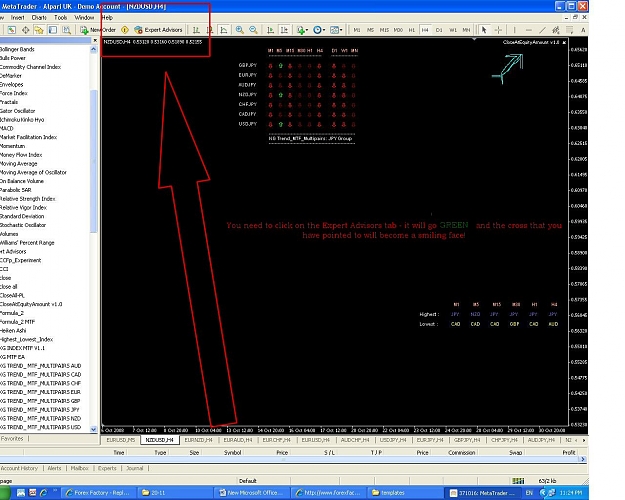Switch chart to candlesticks icon

click(210, 30)
